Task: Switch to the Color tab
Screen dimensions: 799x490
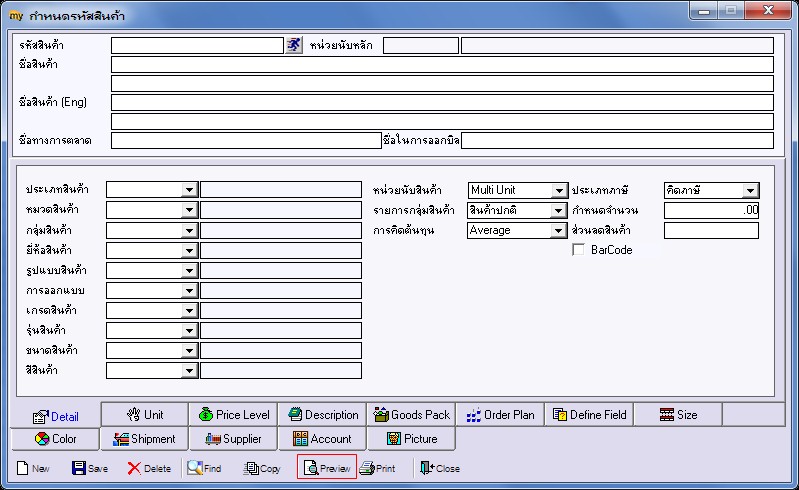Action: 55,439
